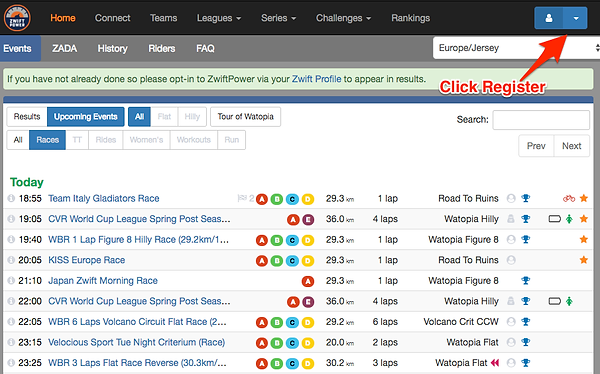Select the Workouts event filter
Screen dimensions: 600x374
[x=194, y=140]
